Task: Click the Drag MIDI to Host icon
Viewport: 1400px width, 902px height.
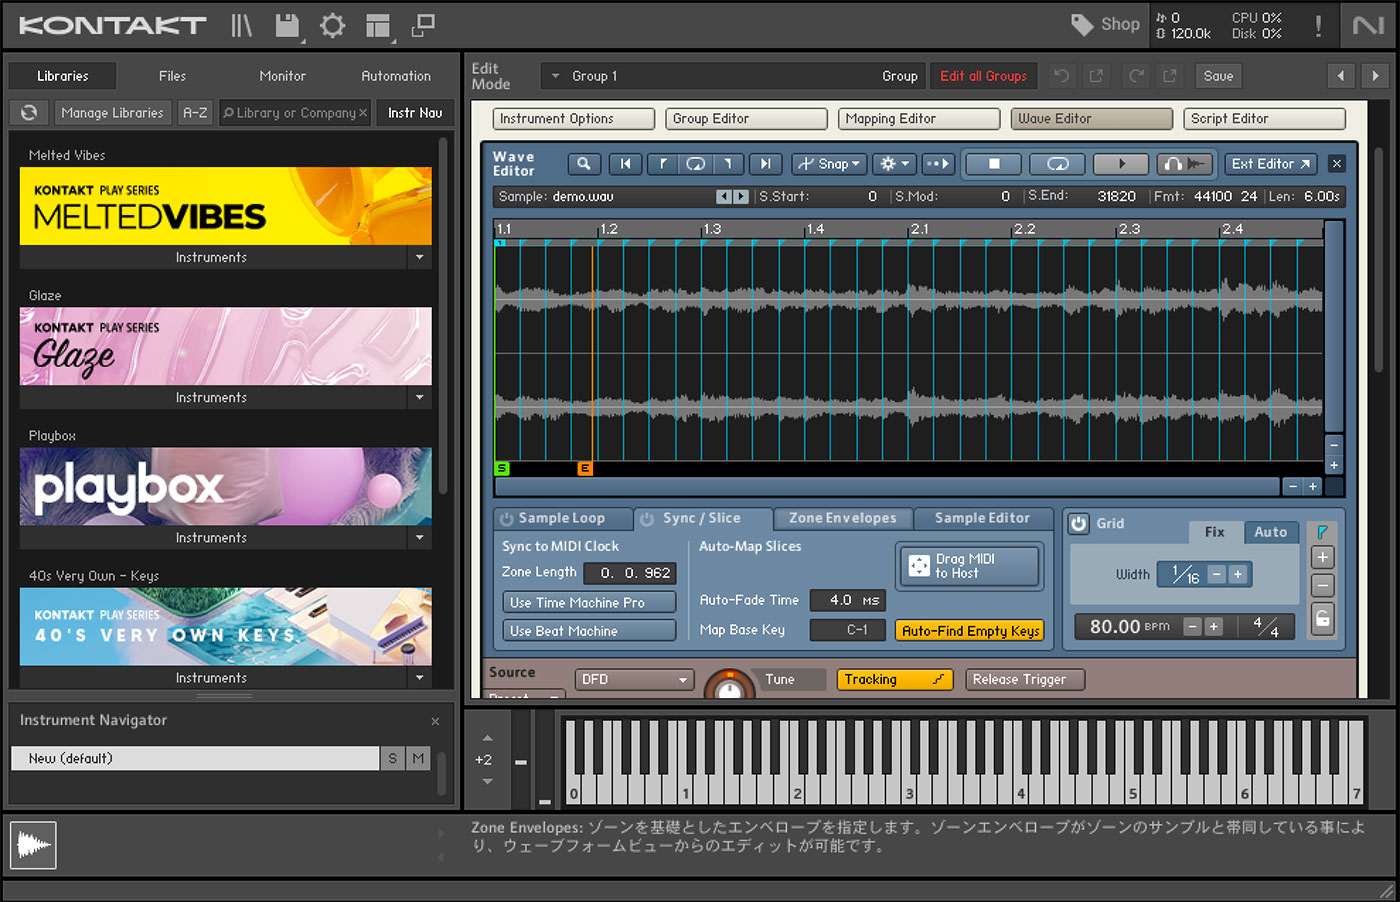Action: point(919,566)
